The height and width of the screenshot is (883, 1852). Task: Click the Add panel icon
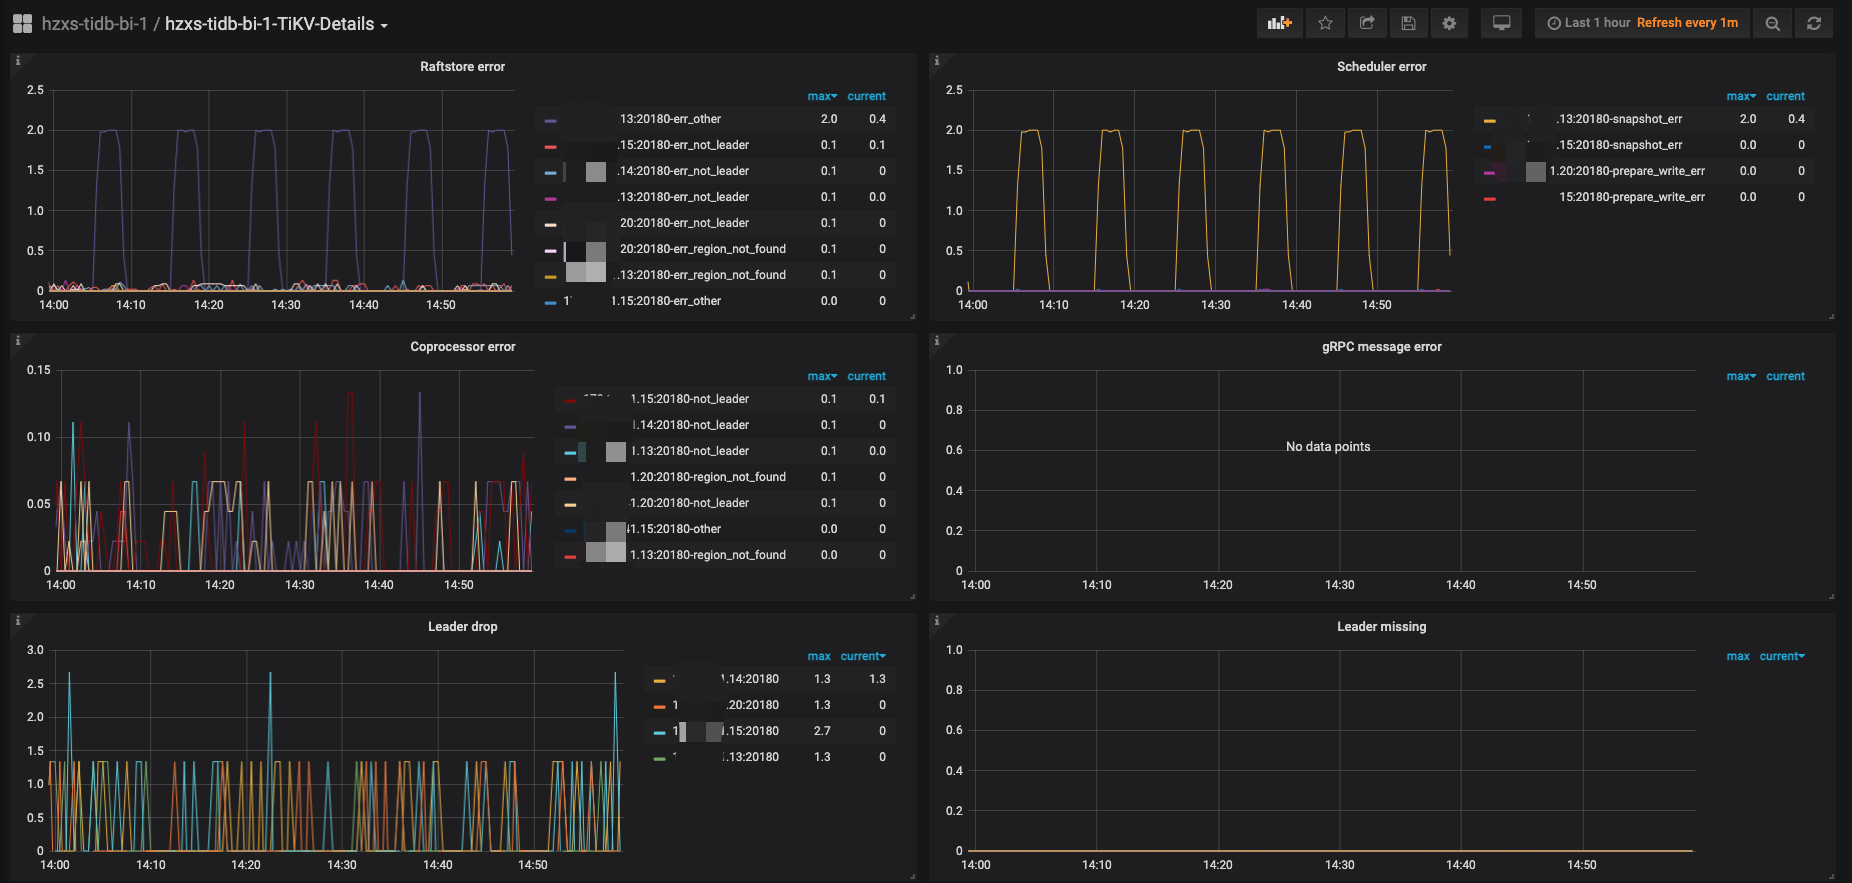[1279, 23]
